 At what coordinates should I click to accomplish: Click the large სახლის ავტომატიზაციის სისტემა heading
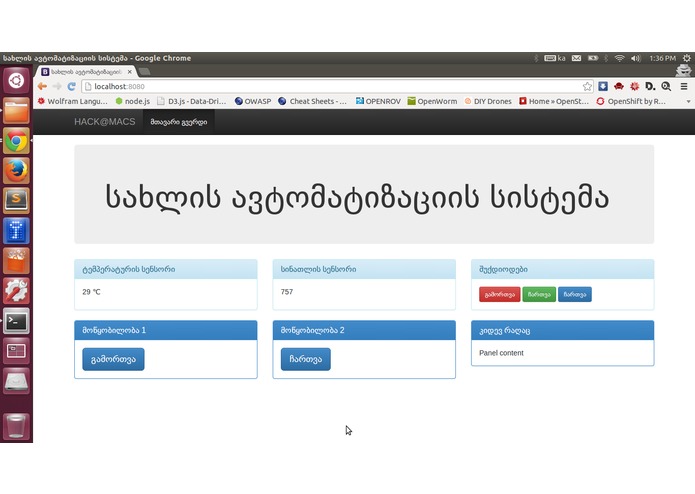357,197
